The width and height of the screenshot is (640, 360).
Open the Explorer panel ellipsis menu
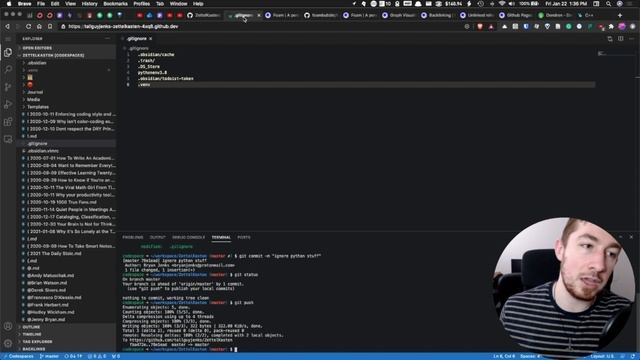pos(108,39)
